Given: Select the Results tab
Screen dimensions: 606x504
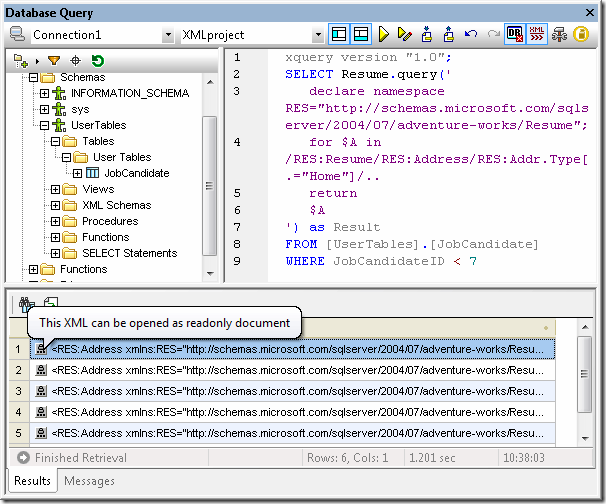Looking at the screenshot, I should click(32, 481).
